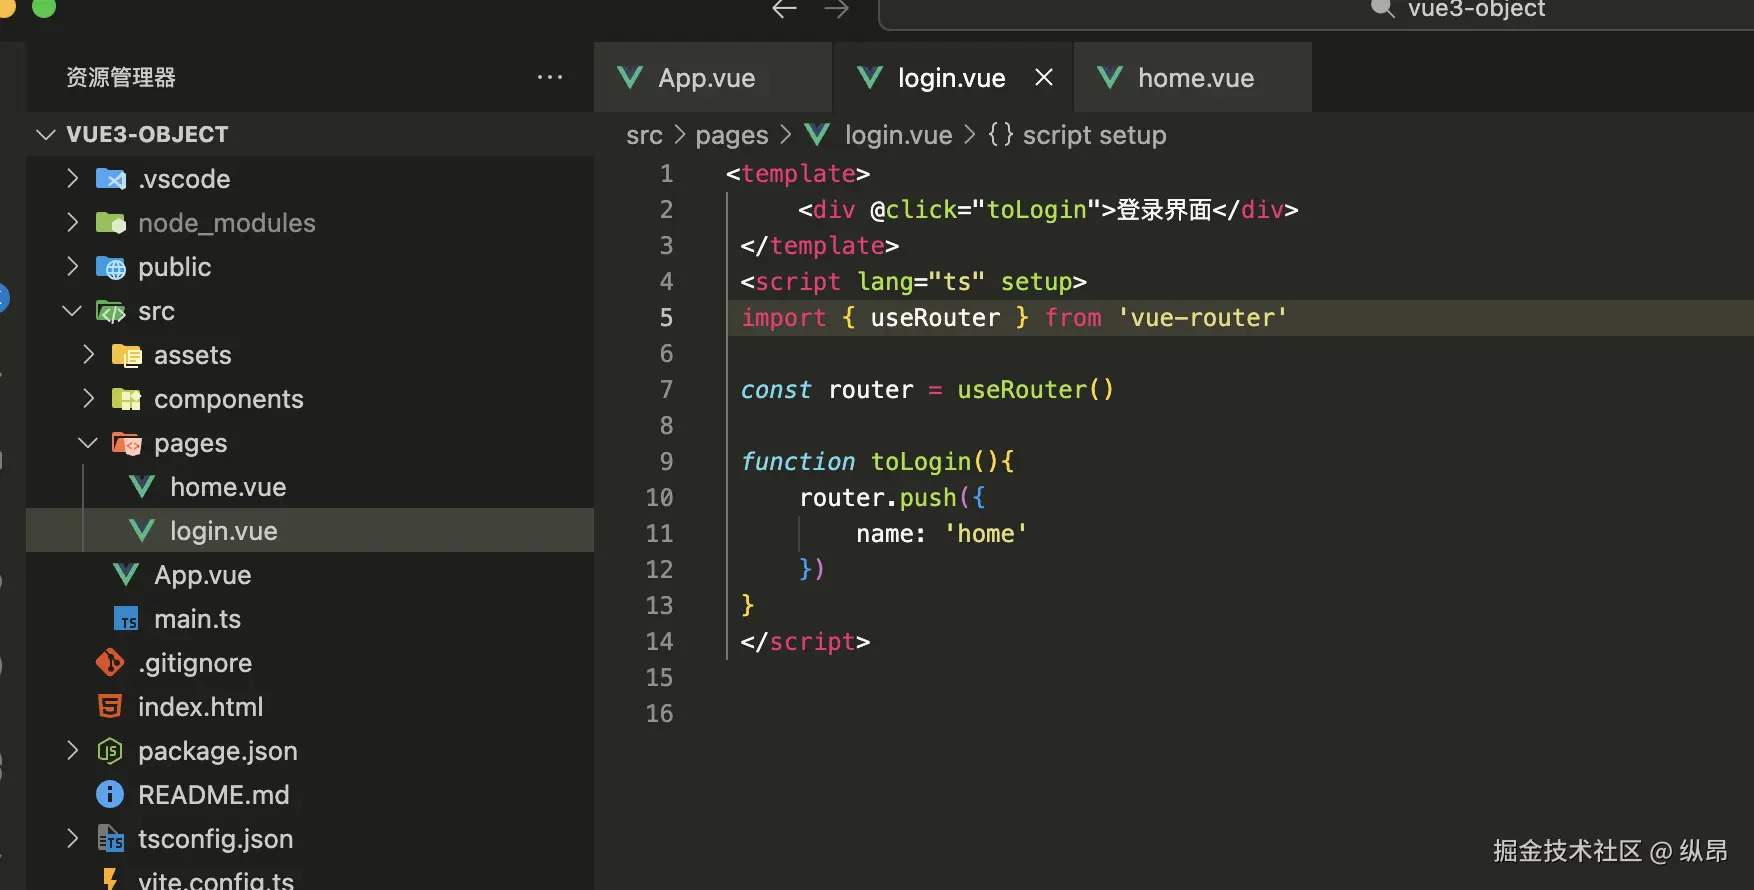This screenshot has width=1754, height=890.
Task: Click the TypeScript icon beside main.ts
Action: pos(127,619)
